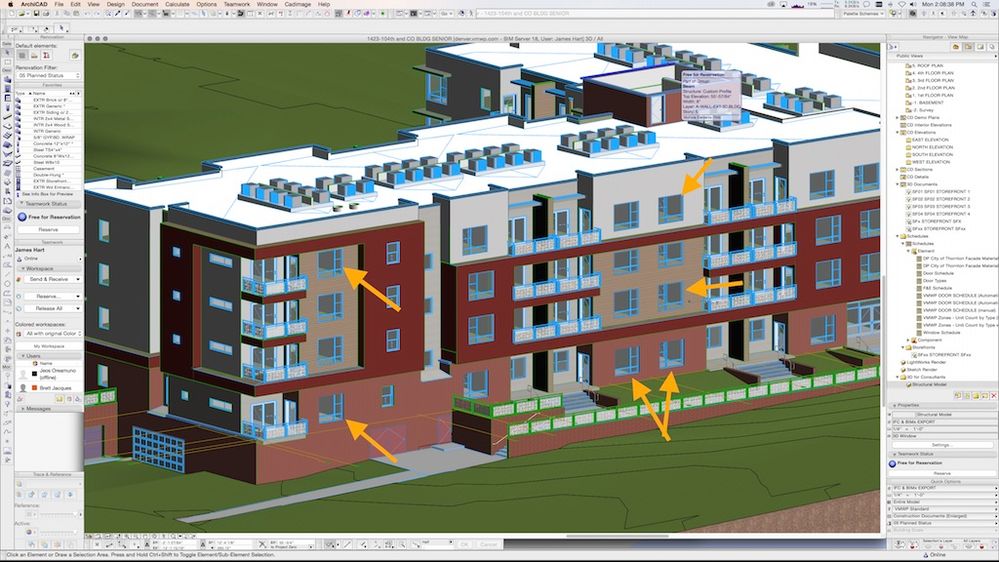Screen dimensions: 999x562
Task: Expand the CD Demo Plans folder
Action: tap(898, 118)
